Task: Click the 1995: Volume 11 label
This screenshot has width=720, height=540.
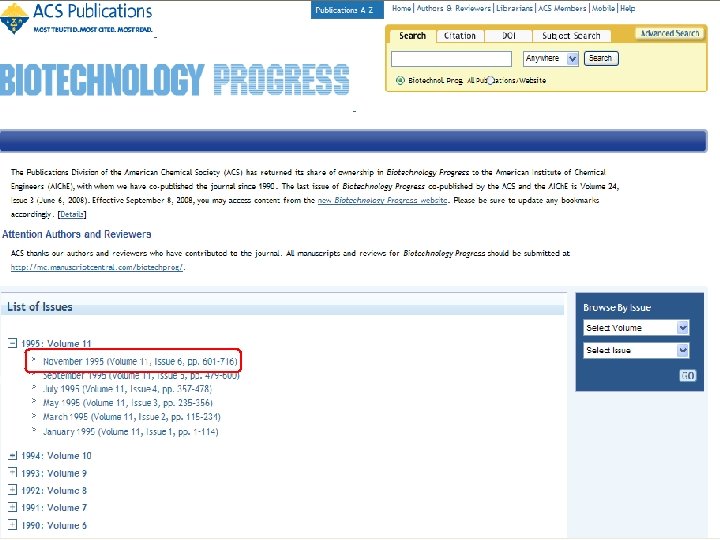Action: coord(56,343)
